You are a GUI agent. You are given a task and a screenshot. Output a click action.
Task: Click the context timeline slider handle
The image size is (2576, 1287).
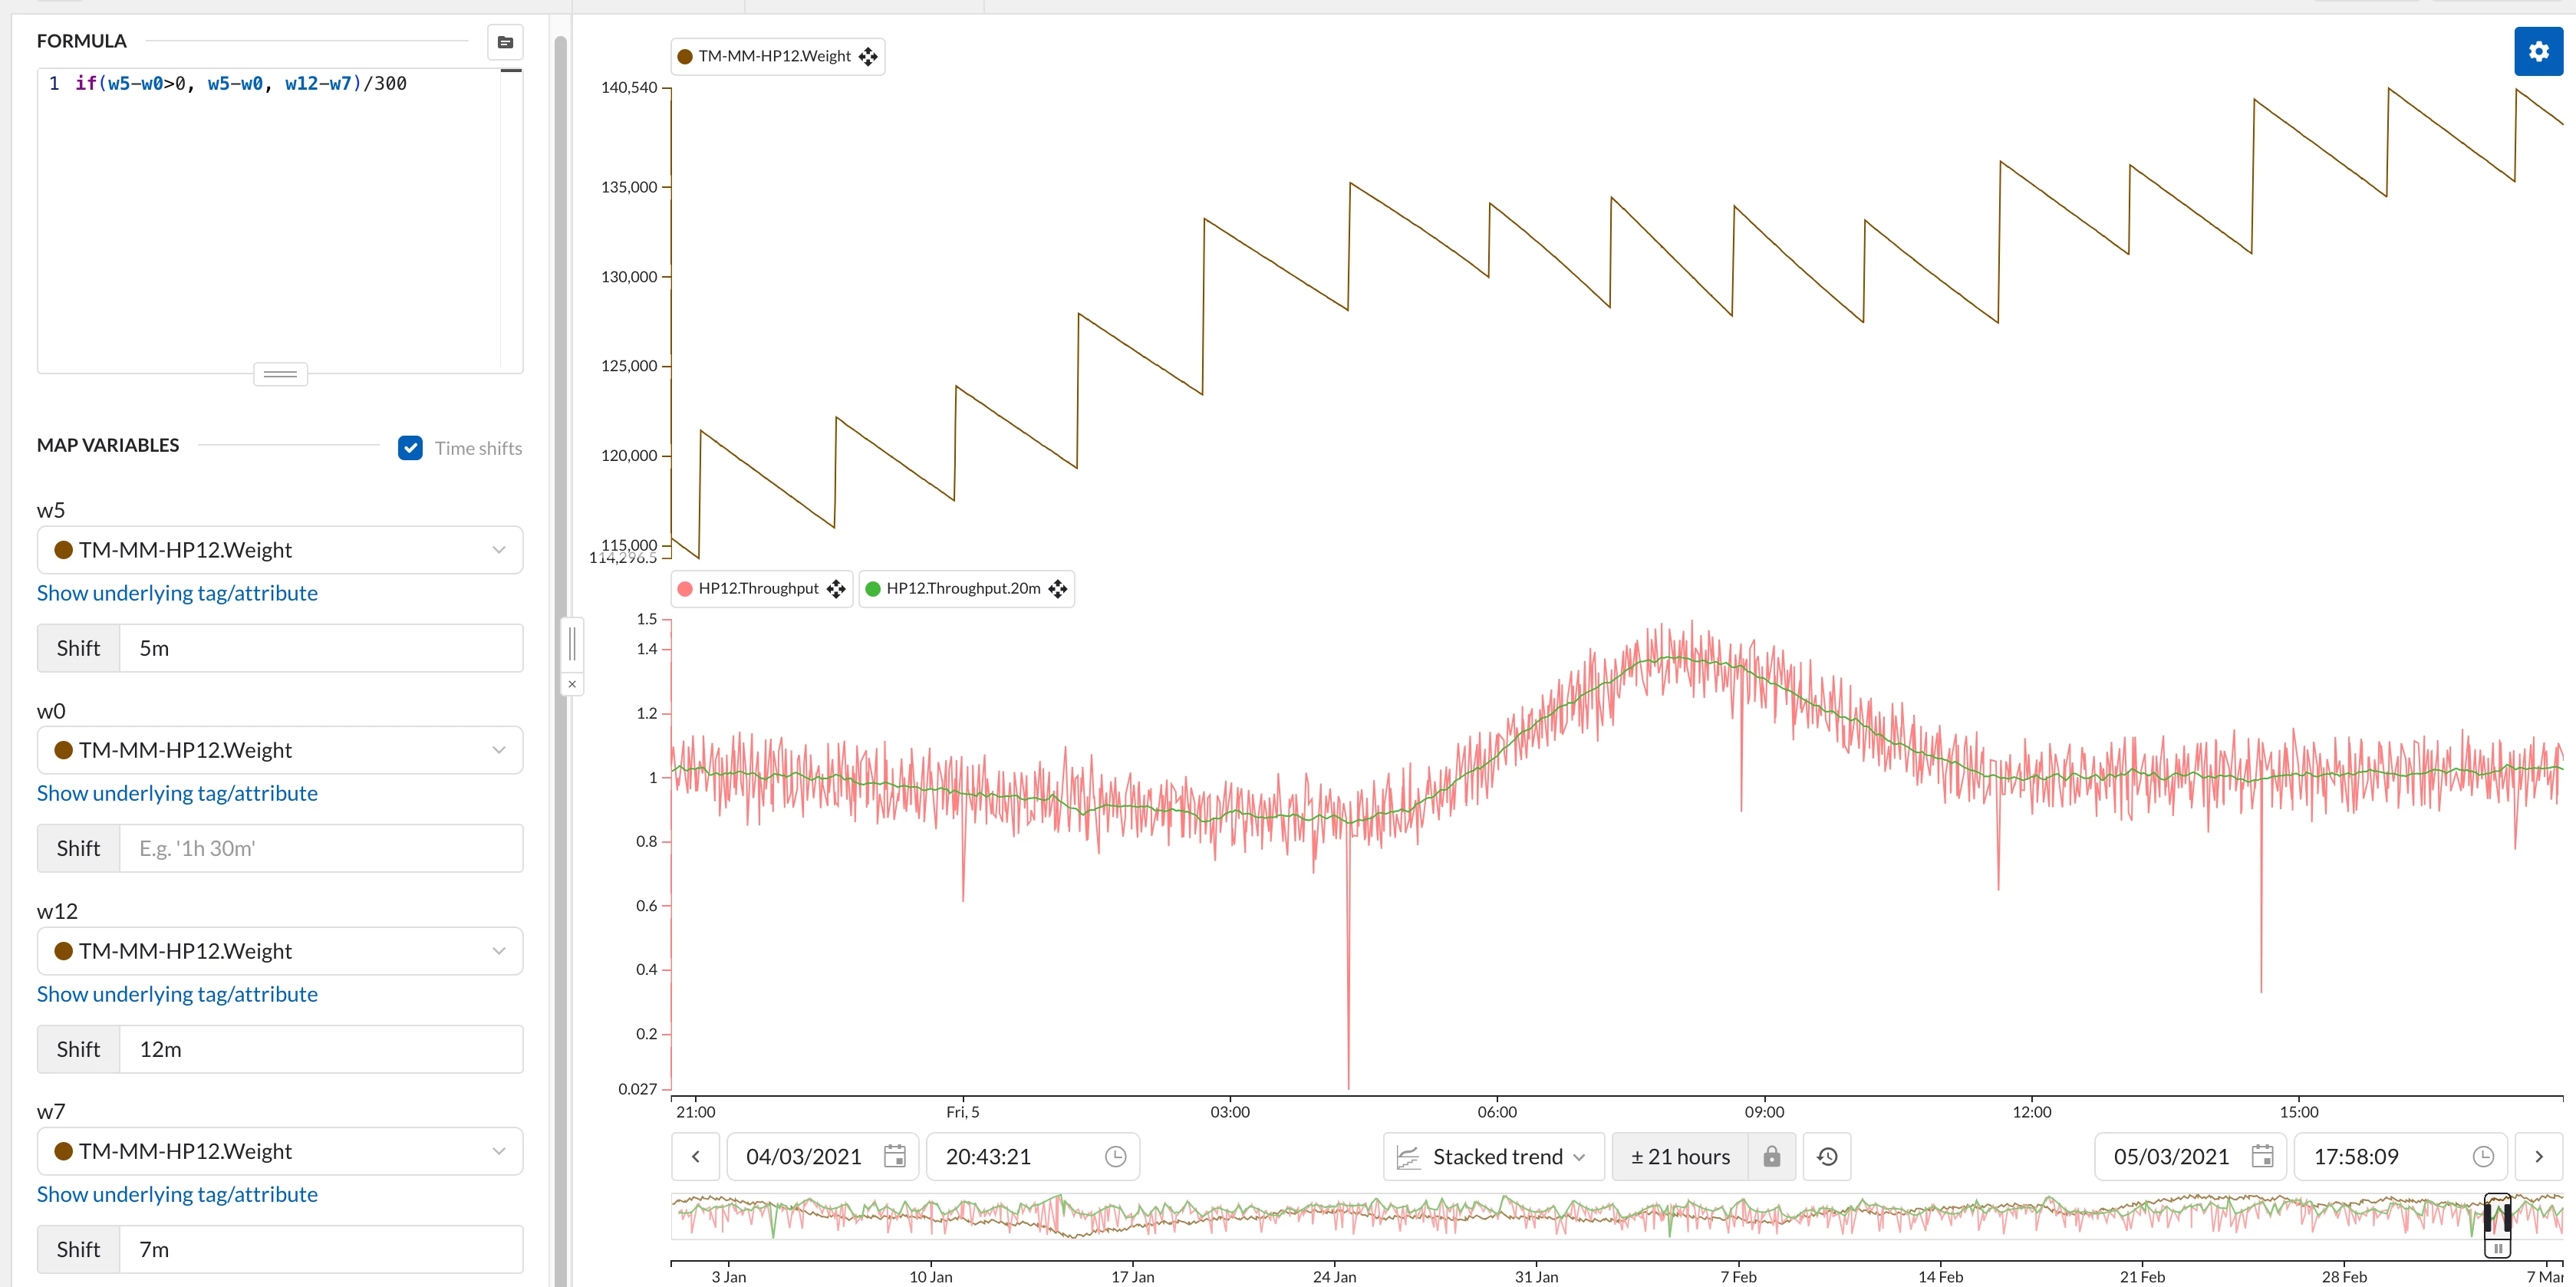2497,1247
